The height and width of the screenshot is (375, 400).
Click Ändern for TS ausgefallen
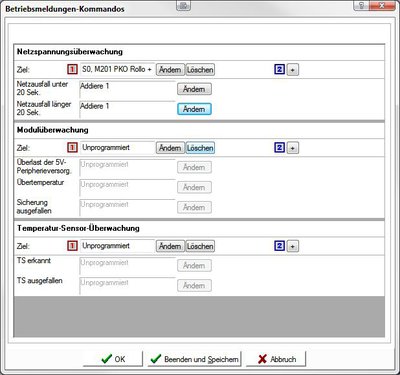[194, 286]
